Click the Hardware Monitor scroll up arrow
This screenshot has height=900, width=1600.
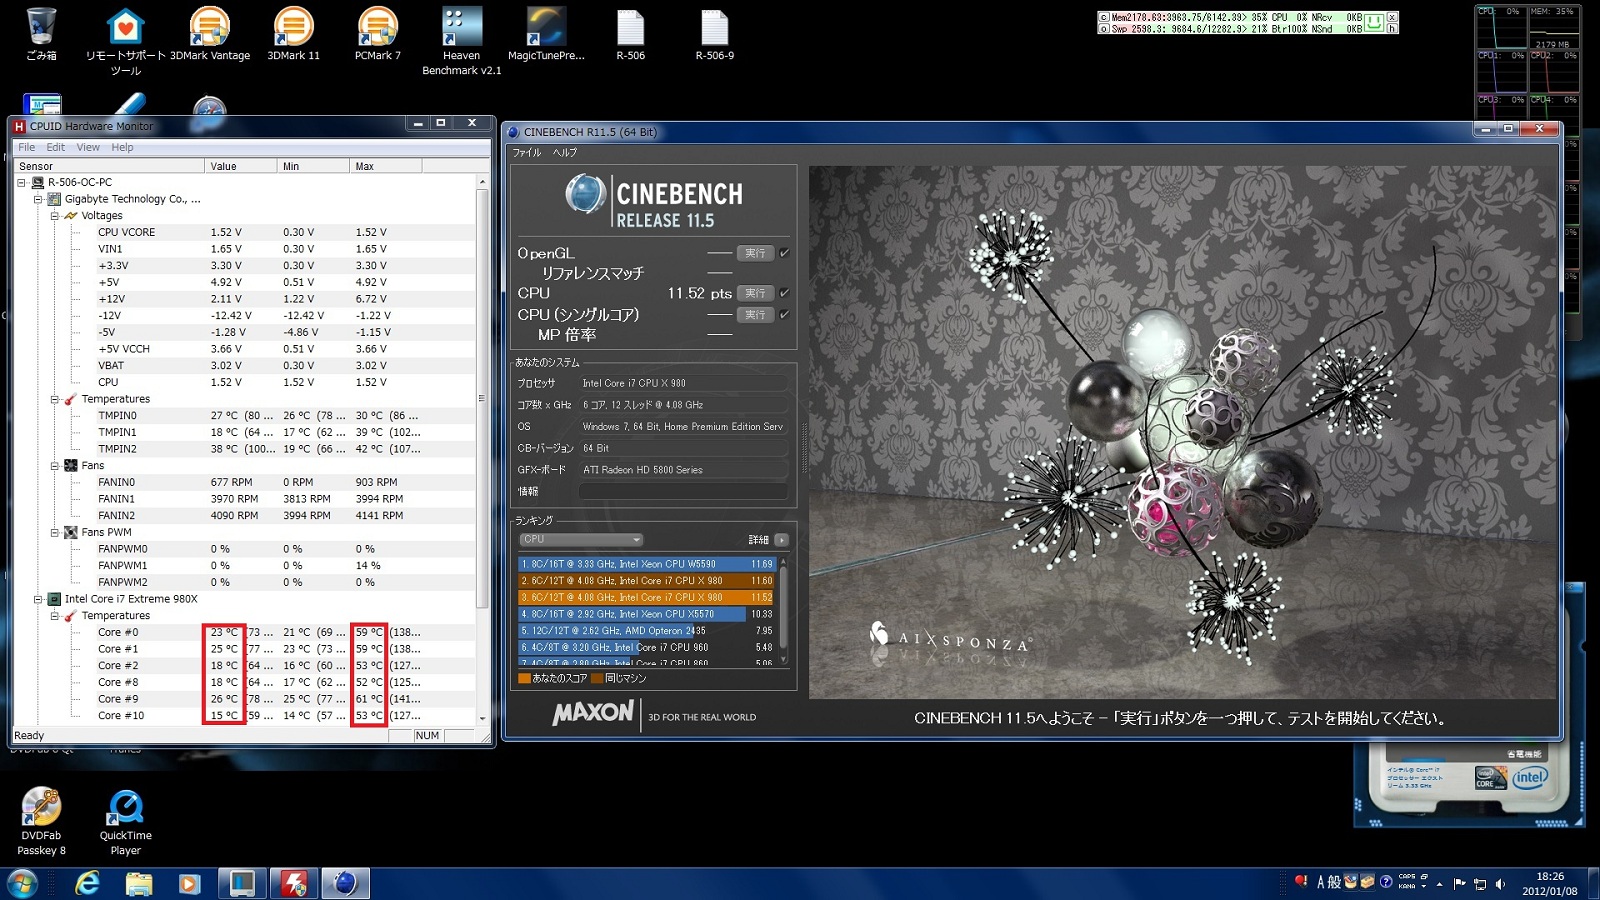(x=482, y=182)
